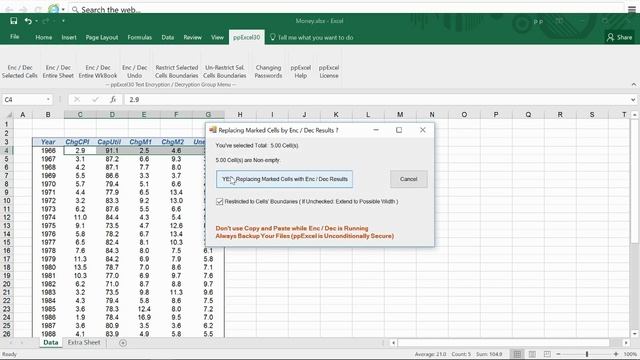Click the Select All corner triangle
The image size is (640, 360).
pos(8,115)
